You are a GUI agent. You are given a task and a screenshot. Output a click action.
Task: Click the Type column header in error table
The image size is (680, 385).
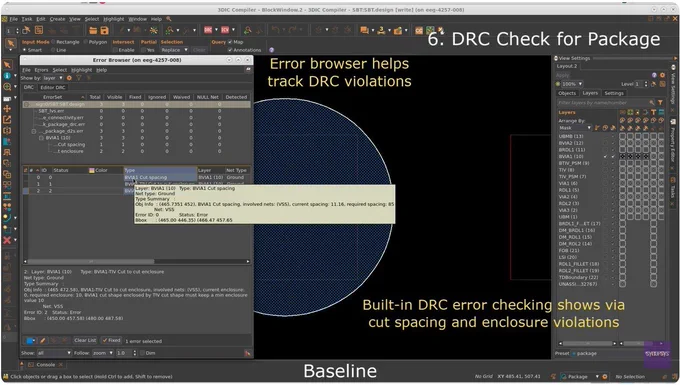coord(160,170)
